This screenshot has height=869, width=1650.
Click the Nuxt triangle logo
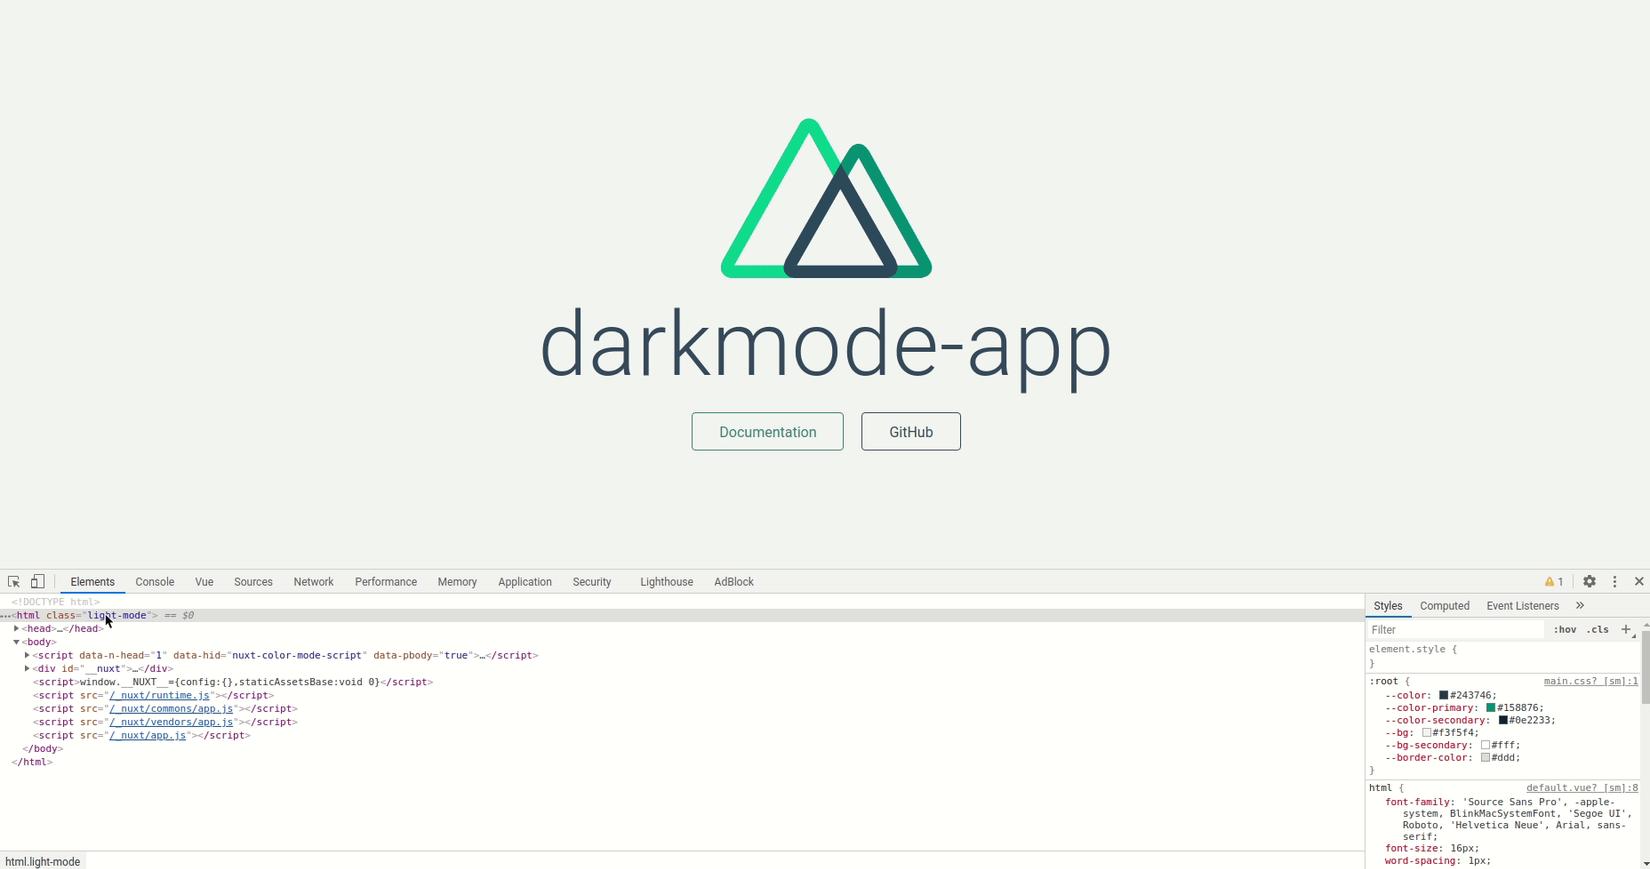826,198
